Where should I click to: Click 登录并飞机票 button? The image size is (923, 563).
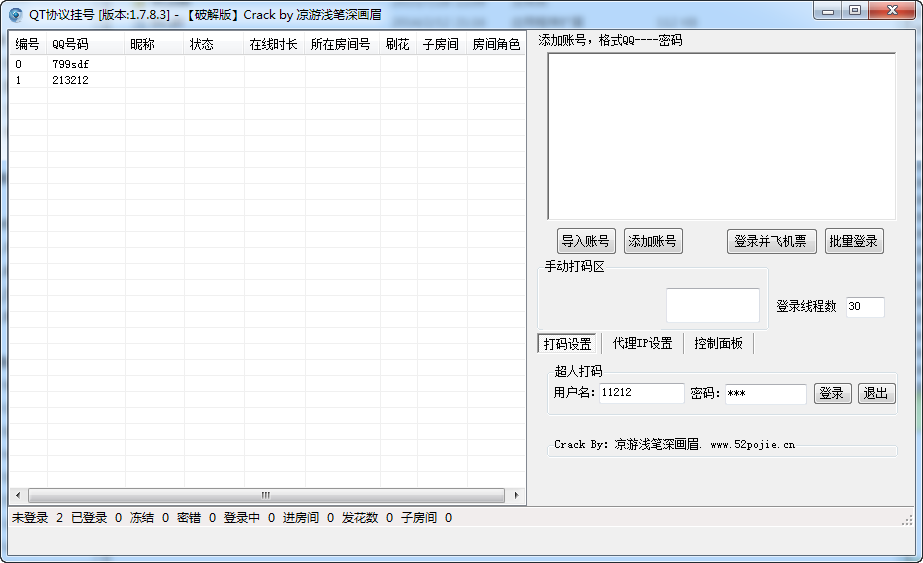pos(771,241)
